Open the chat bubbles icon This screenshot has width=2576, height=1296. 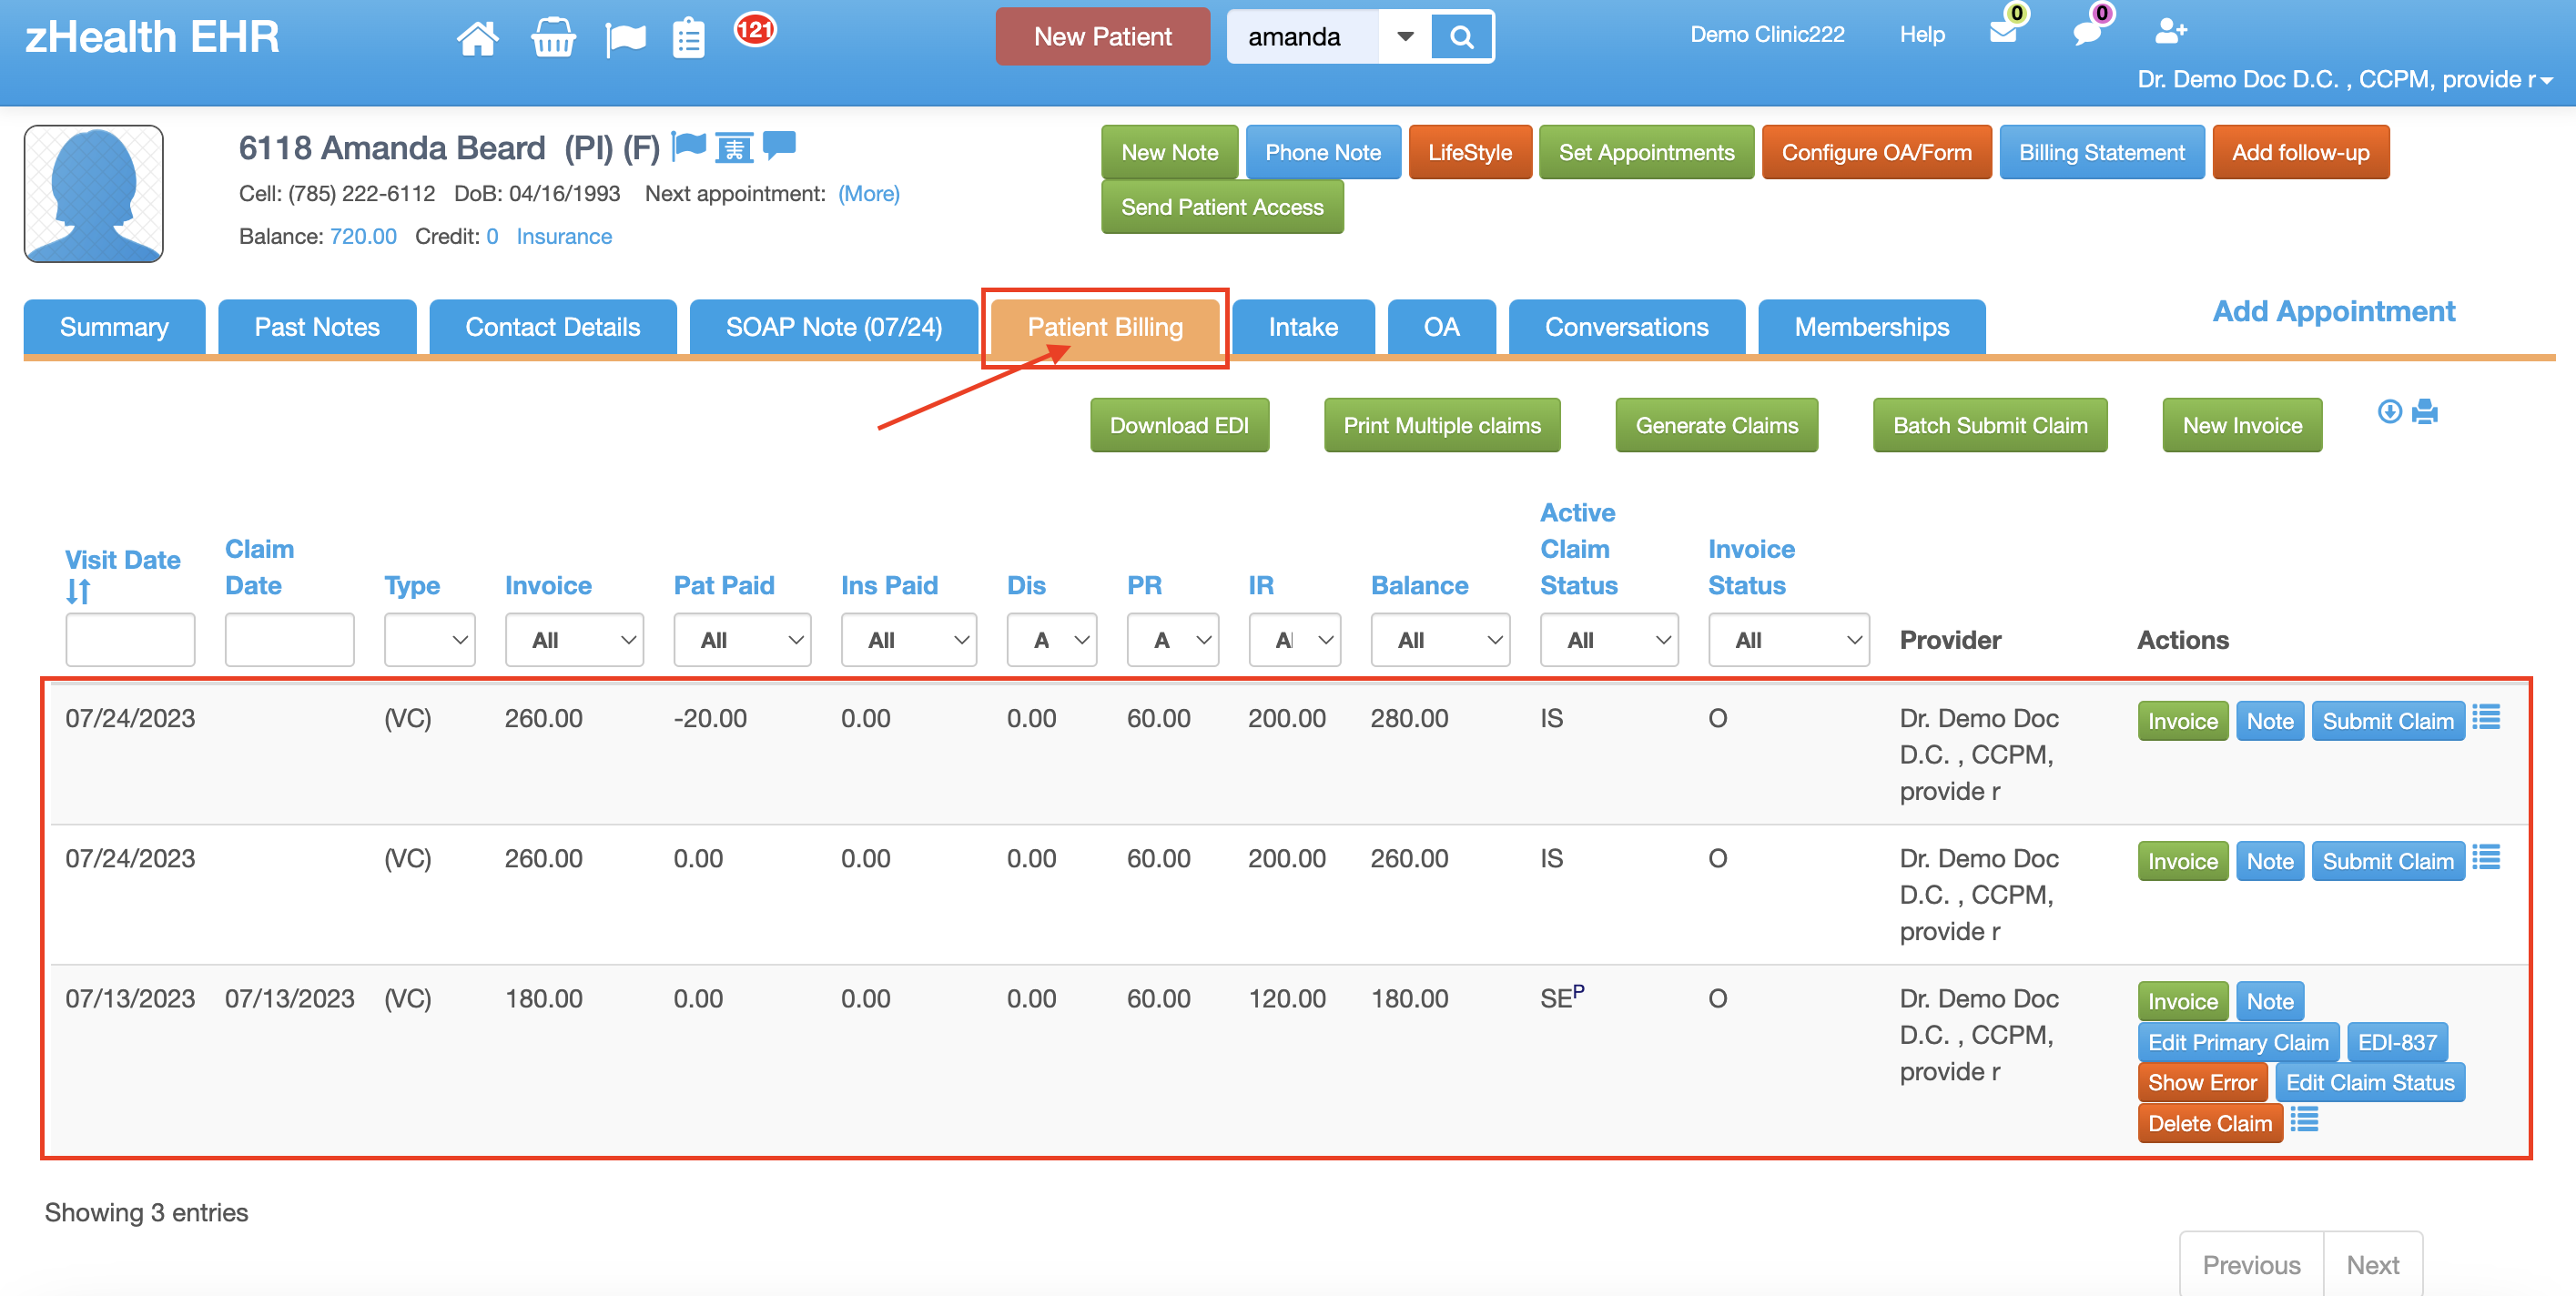[x=2087, y=33]
